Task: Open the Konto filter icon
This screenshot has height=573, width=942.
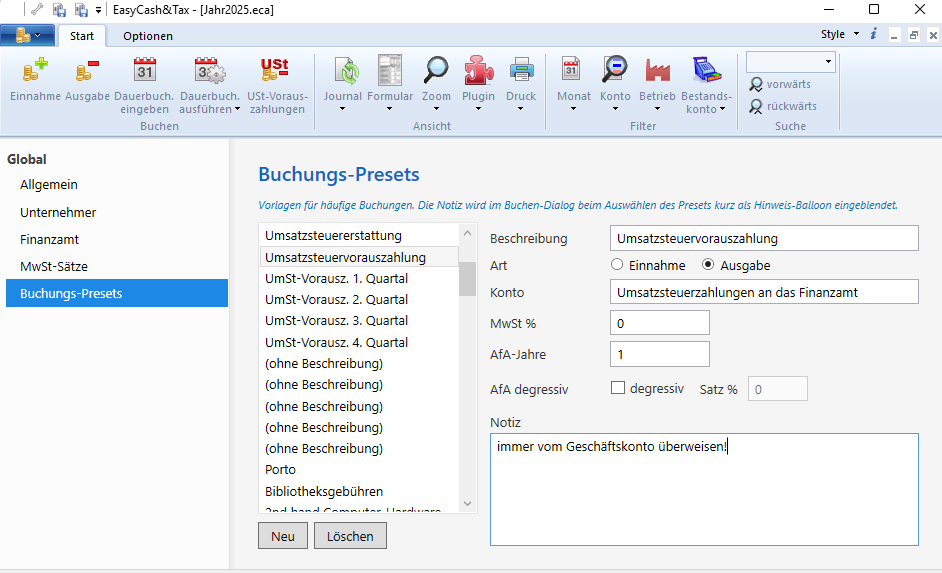Action: (615, 70)
